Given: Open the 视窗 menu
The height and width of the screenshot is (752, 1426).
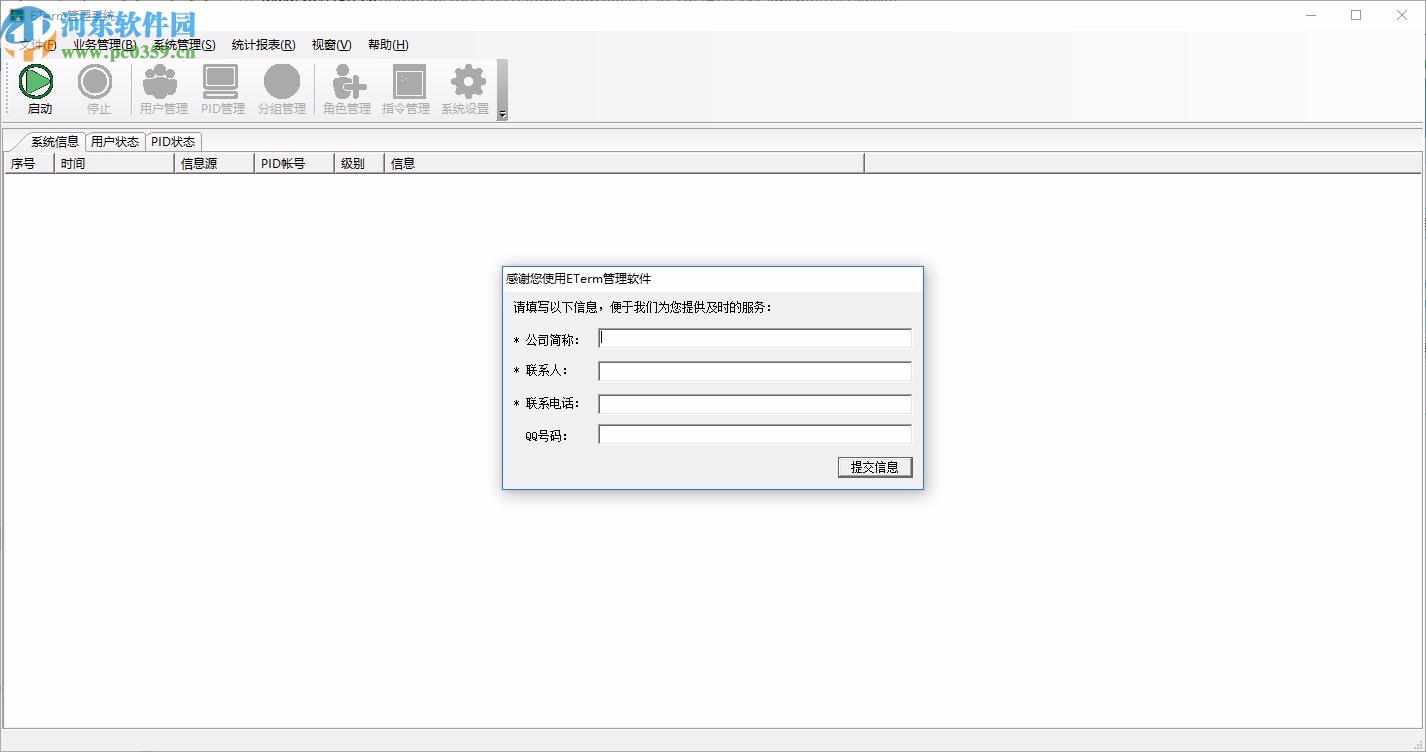Looking at the screenshot, I should [330, 45].
